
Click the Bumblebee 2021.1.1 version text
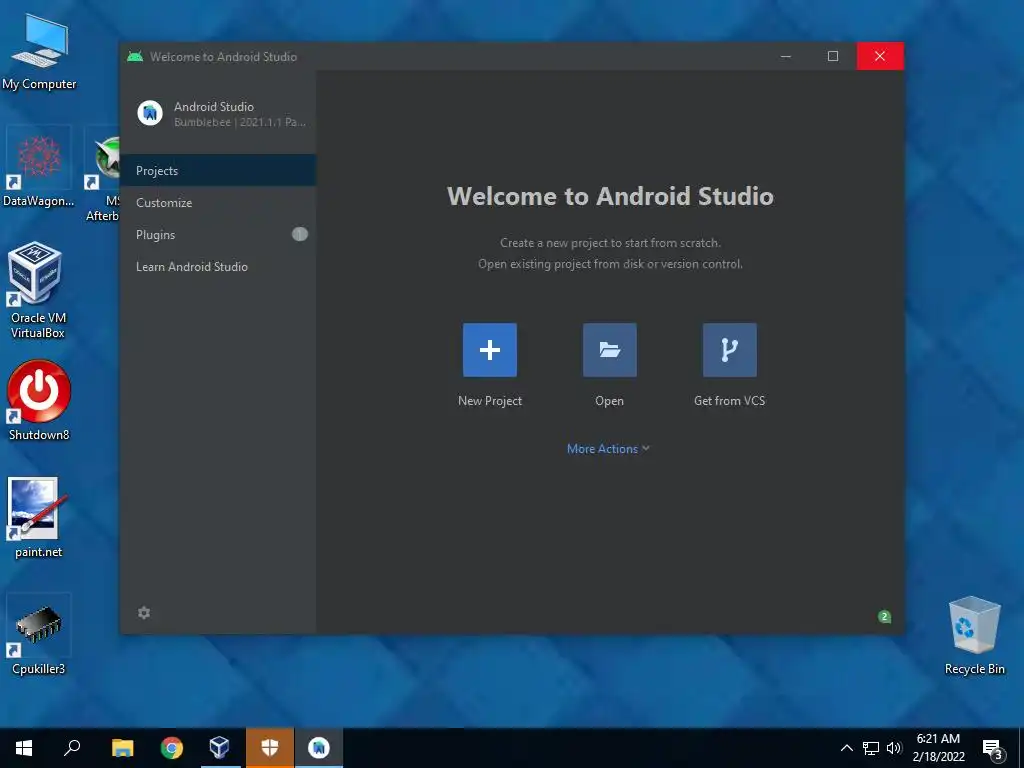point(240,122)
